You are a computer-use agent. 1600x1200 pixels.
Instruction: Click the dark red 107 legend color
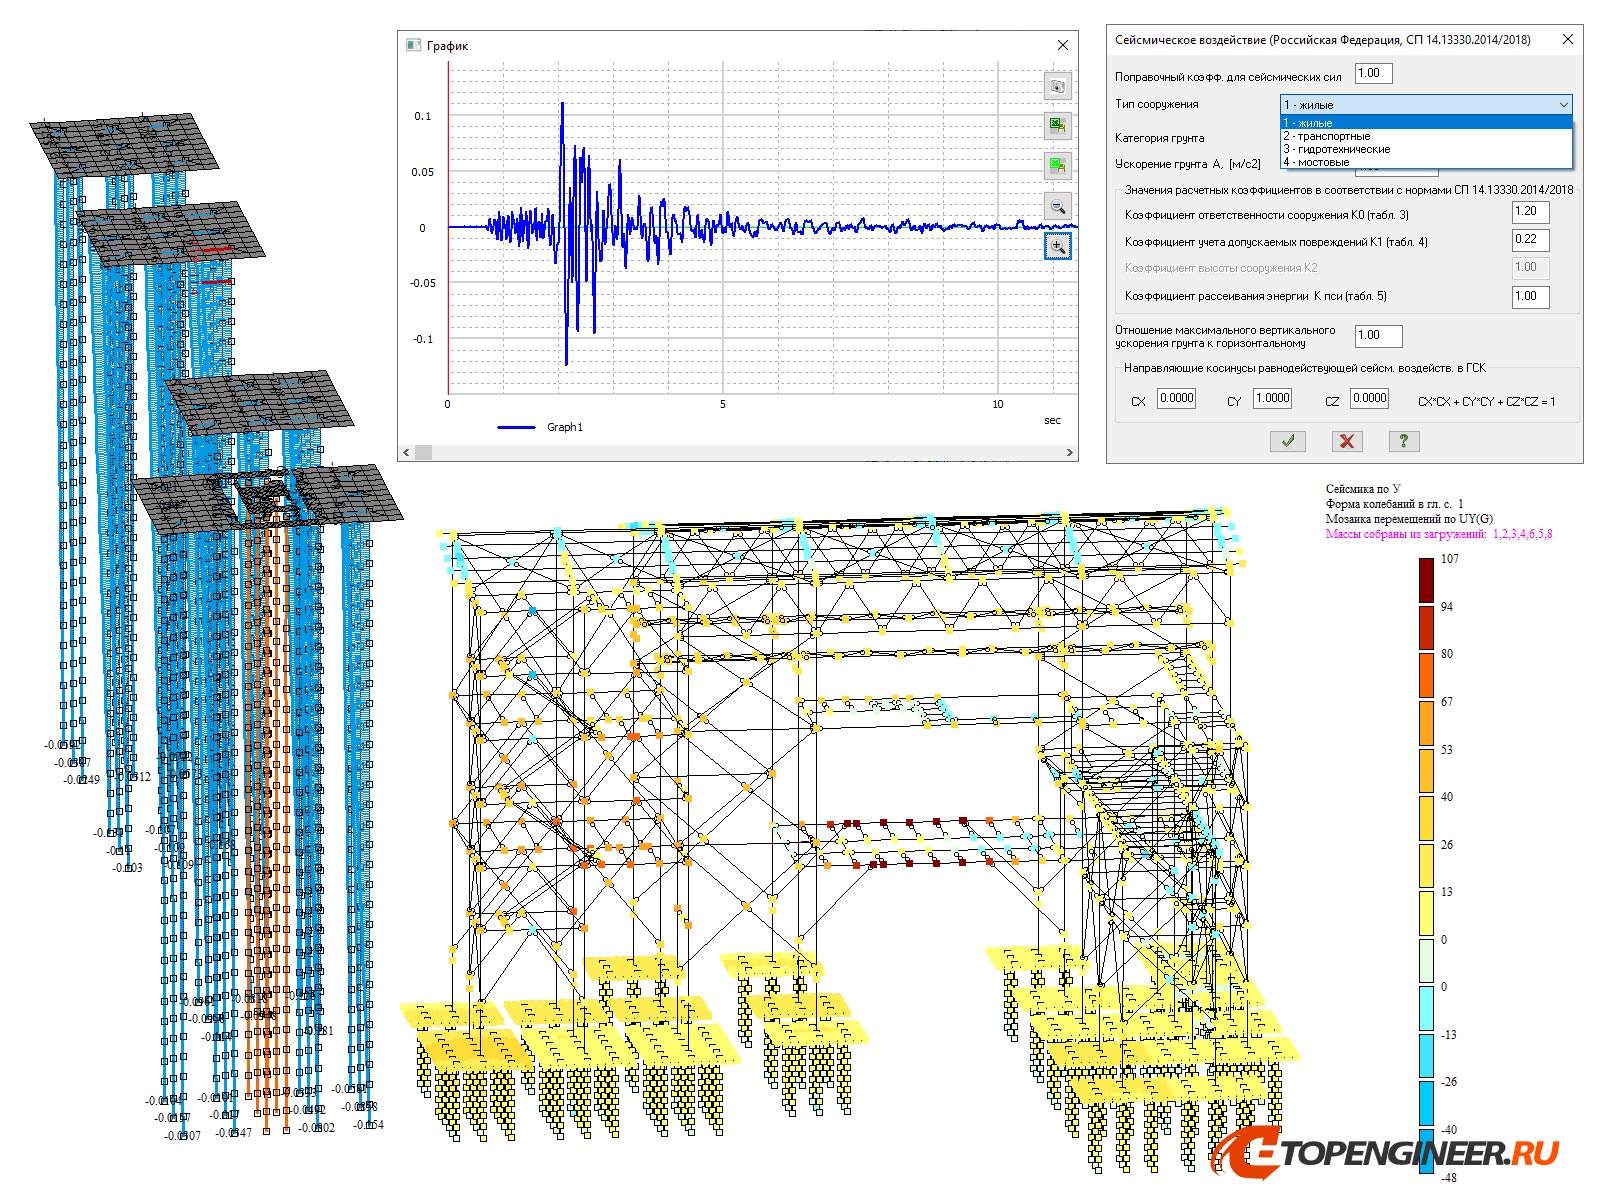[1426, 580]
